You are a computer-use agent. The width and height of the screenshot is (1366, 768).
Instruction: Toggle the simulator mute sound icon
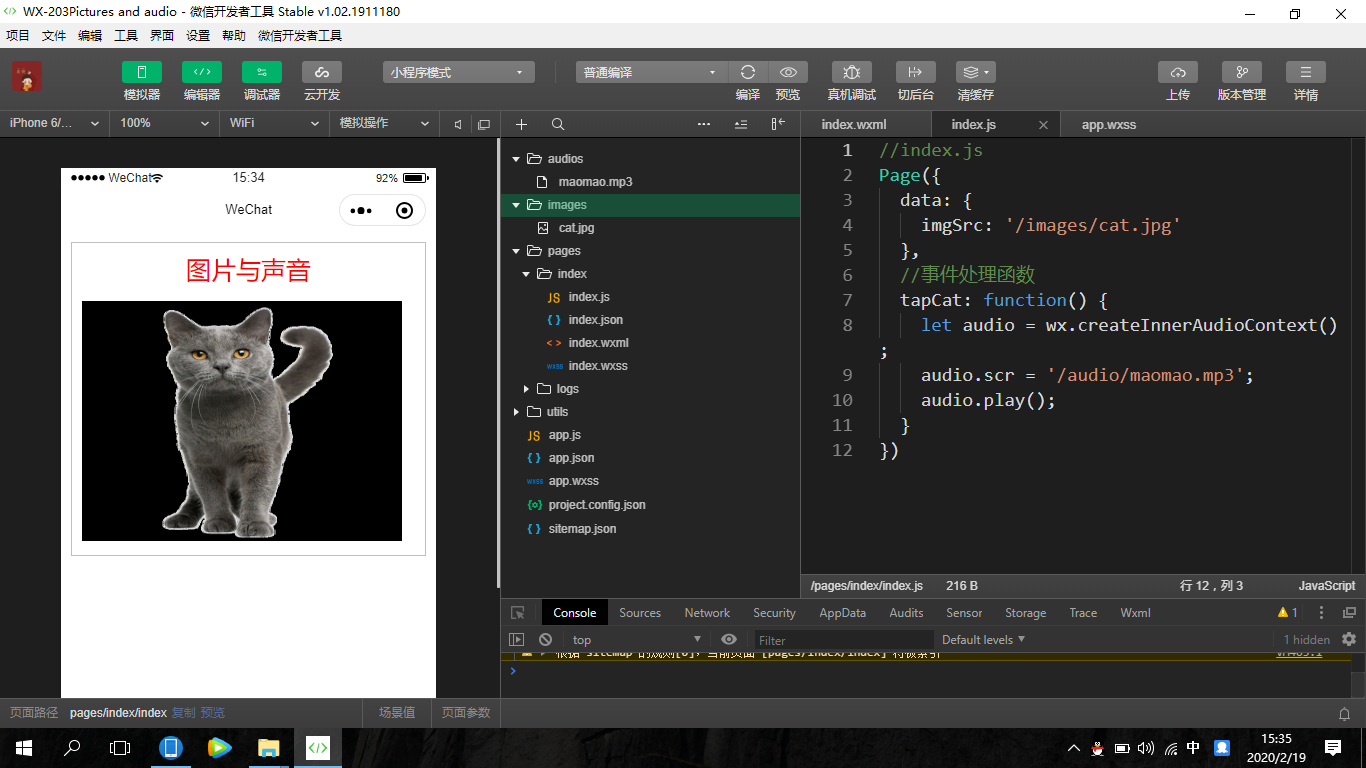[x=458, y=124]
